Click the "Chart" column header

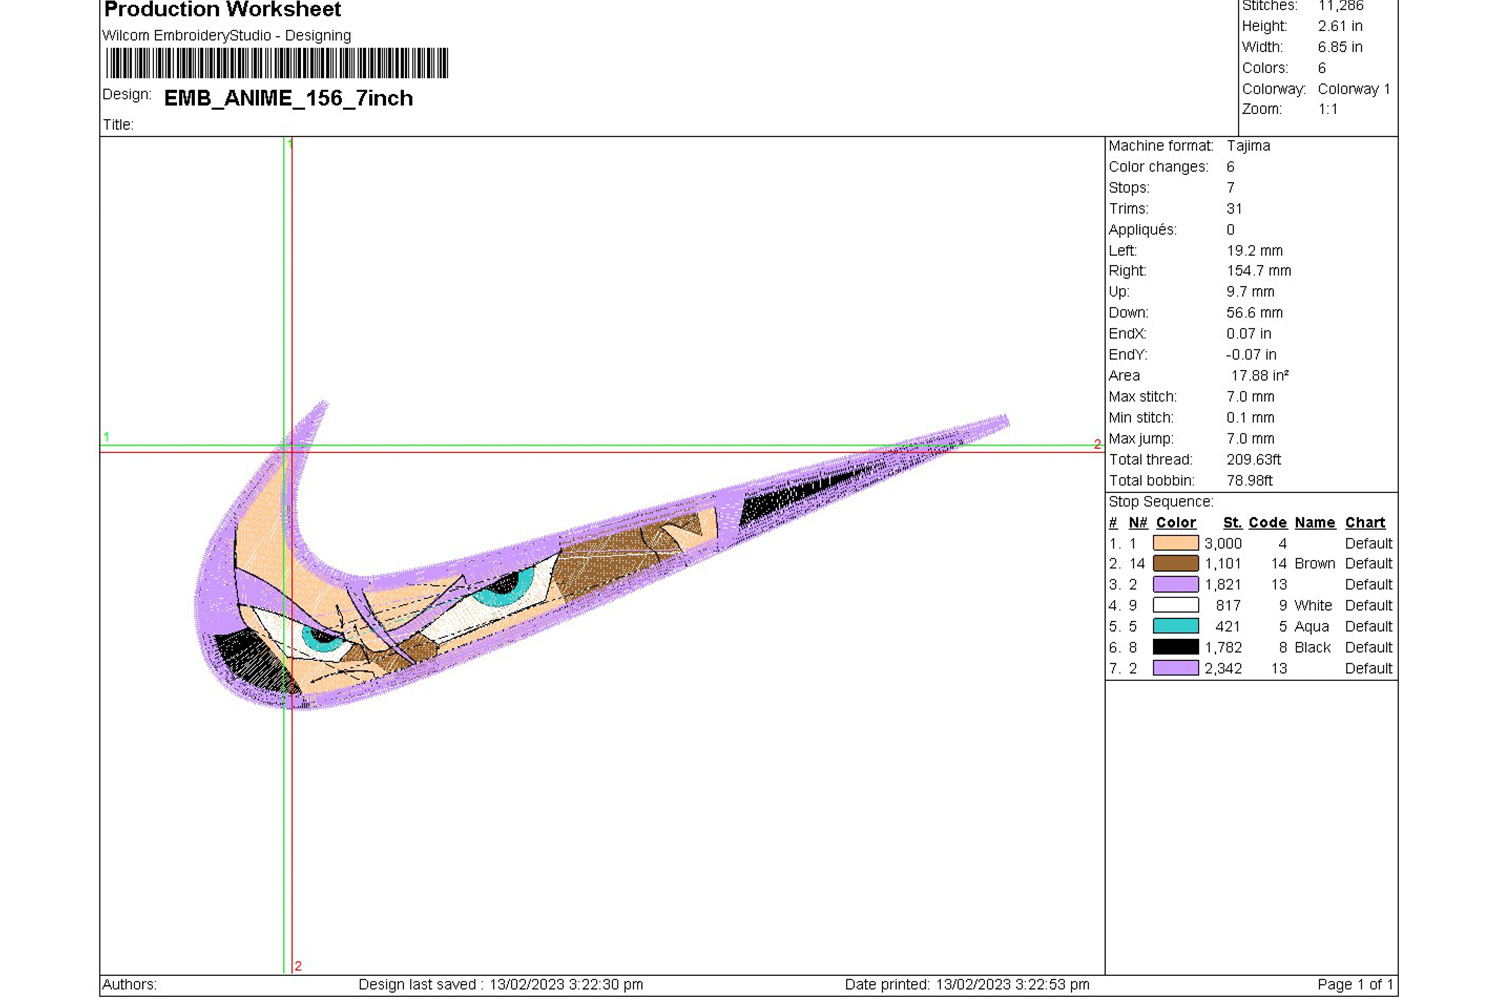point(1364,523)
